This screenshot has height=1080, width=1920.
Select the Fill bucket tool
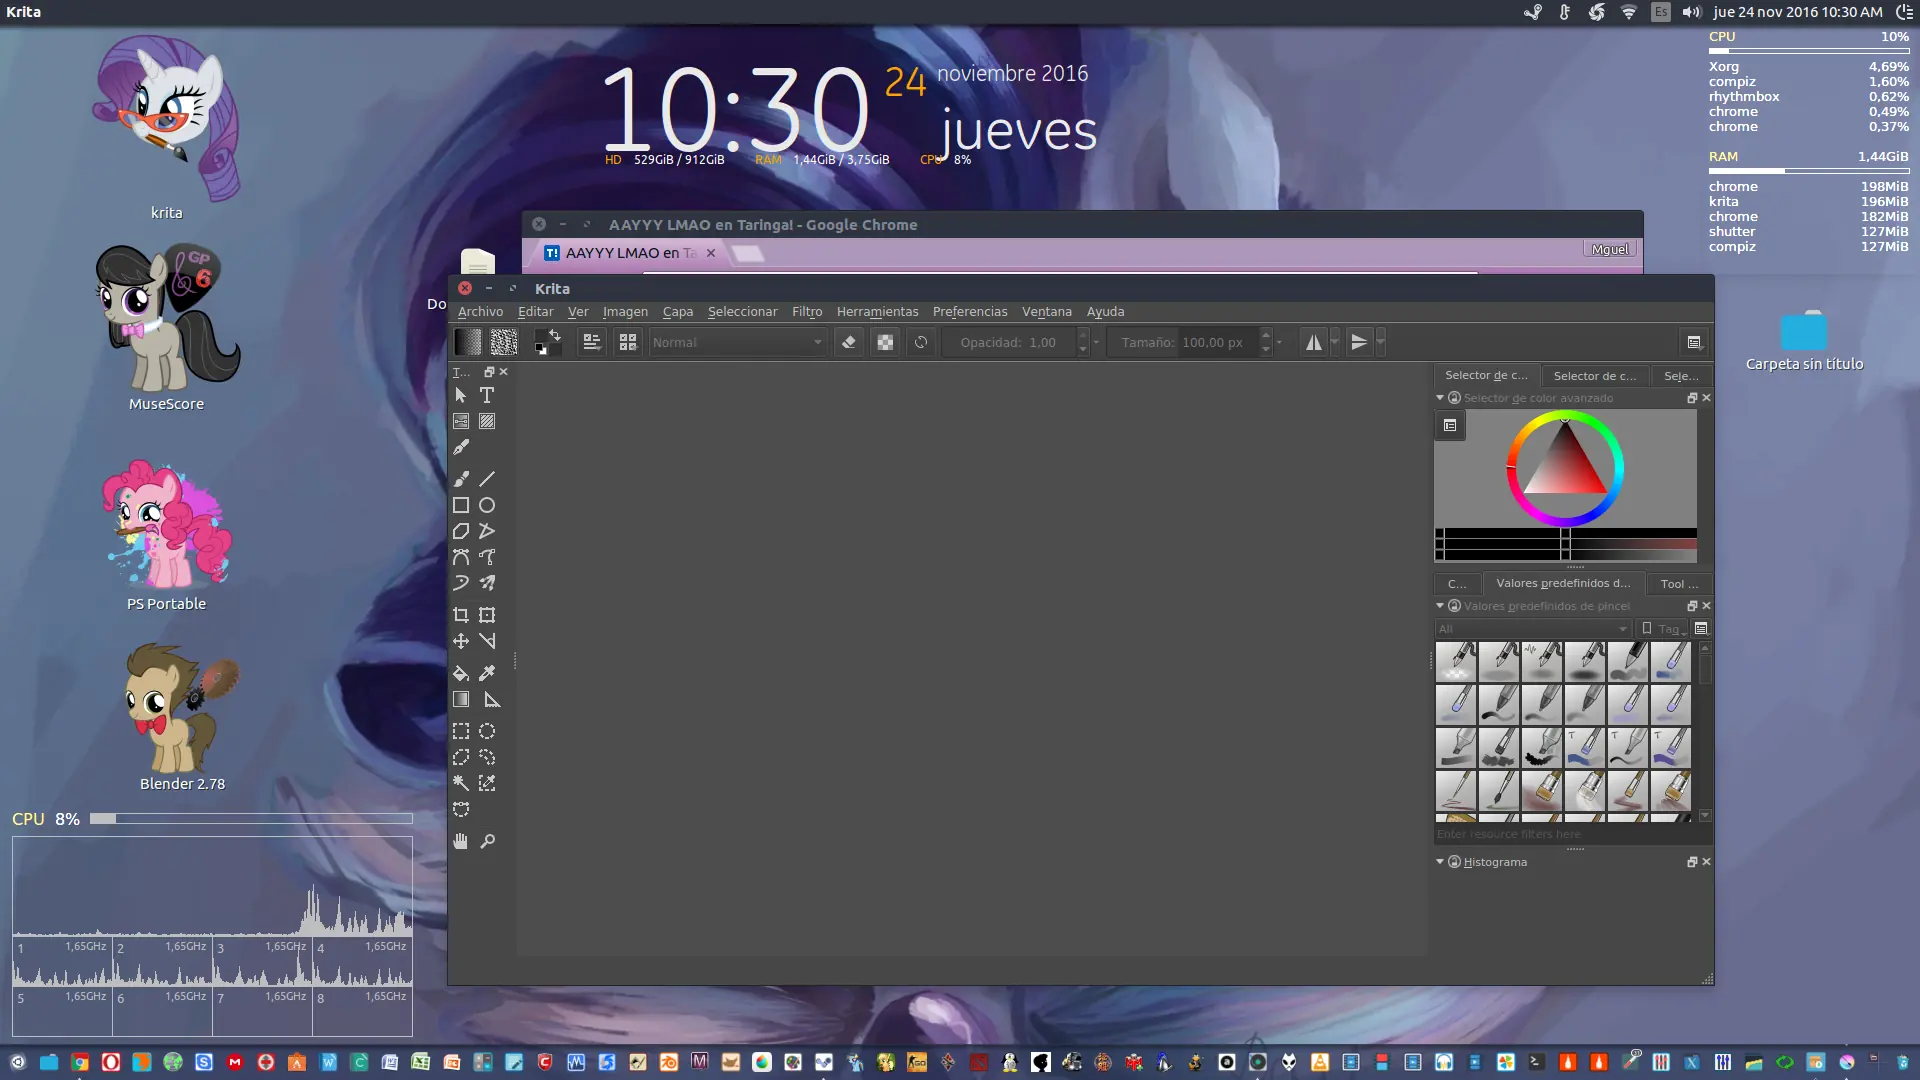461,673
